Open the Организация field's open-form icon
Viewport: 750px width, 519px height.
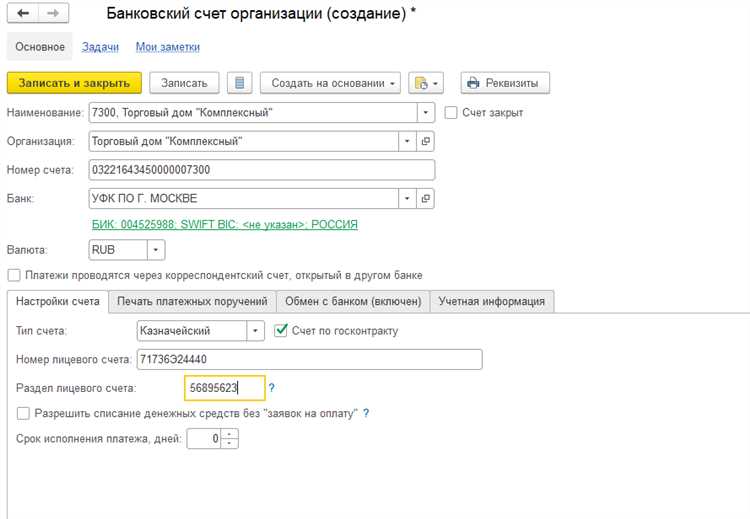pos(426,141)
